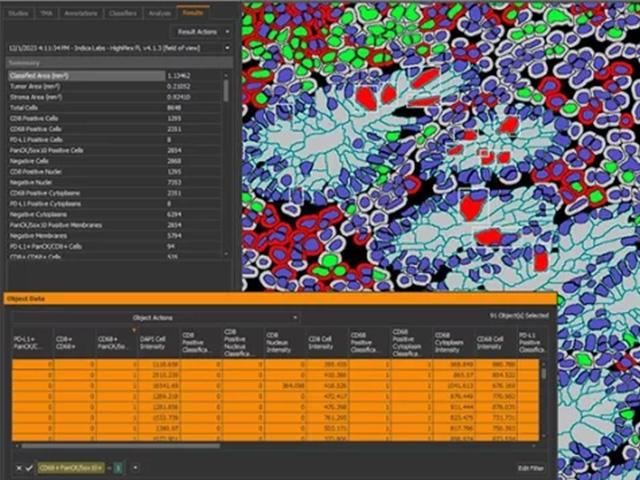Select the Negative Cells row

114,161
